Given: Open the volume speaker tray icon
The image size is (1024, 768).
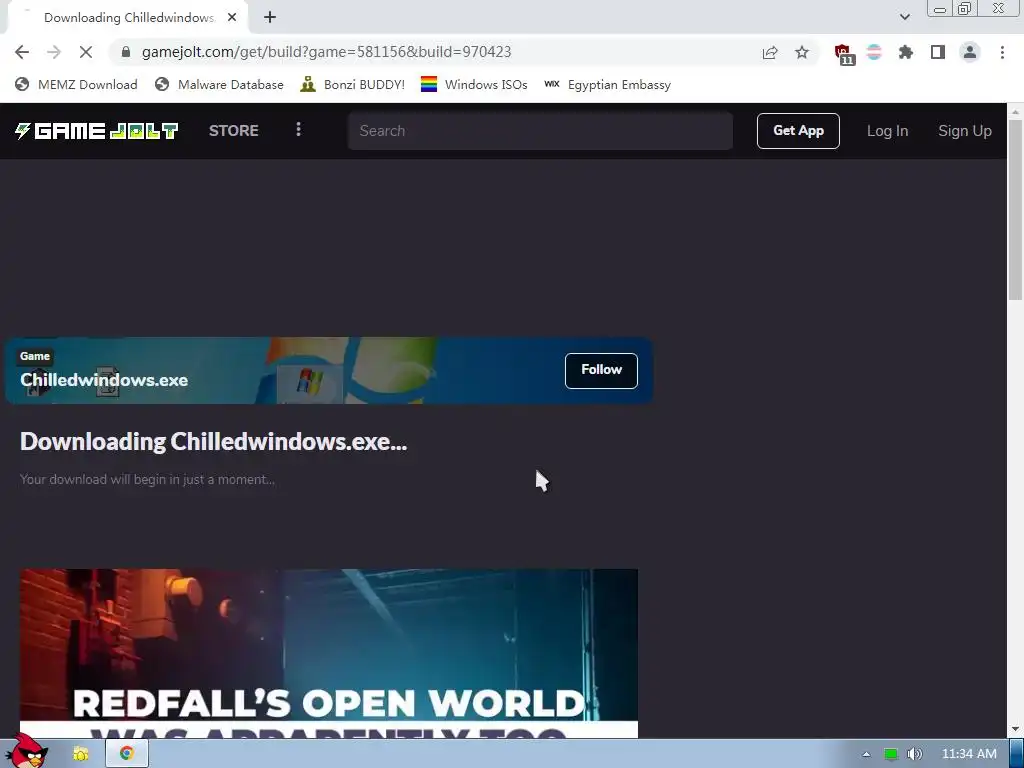Looking at the screenshot, I should point(915,754).
